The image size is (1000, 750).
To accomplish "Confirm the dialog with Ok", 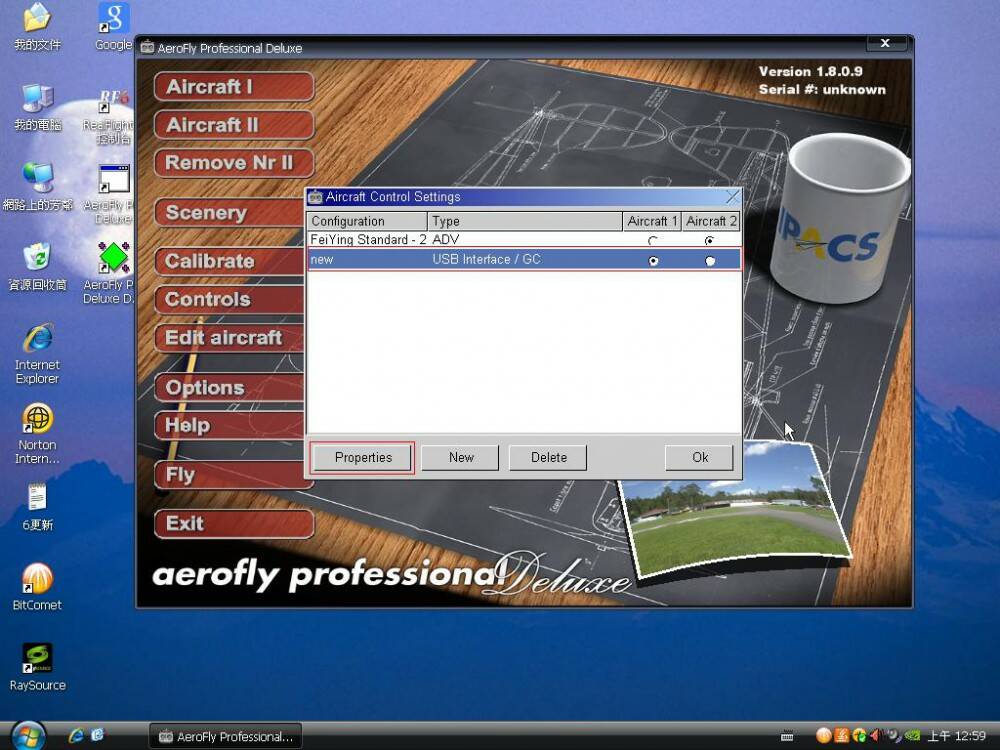I will point(700,457).
